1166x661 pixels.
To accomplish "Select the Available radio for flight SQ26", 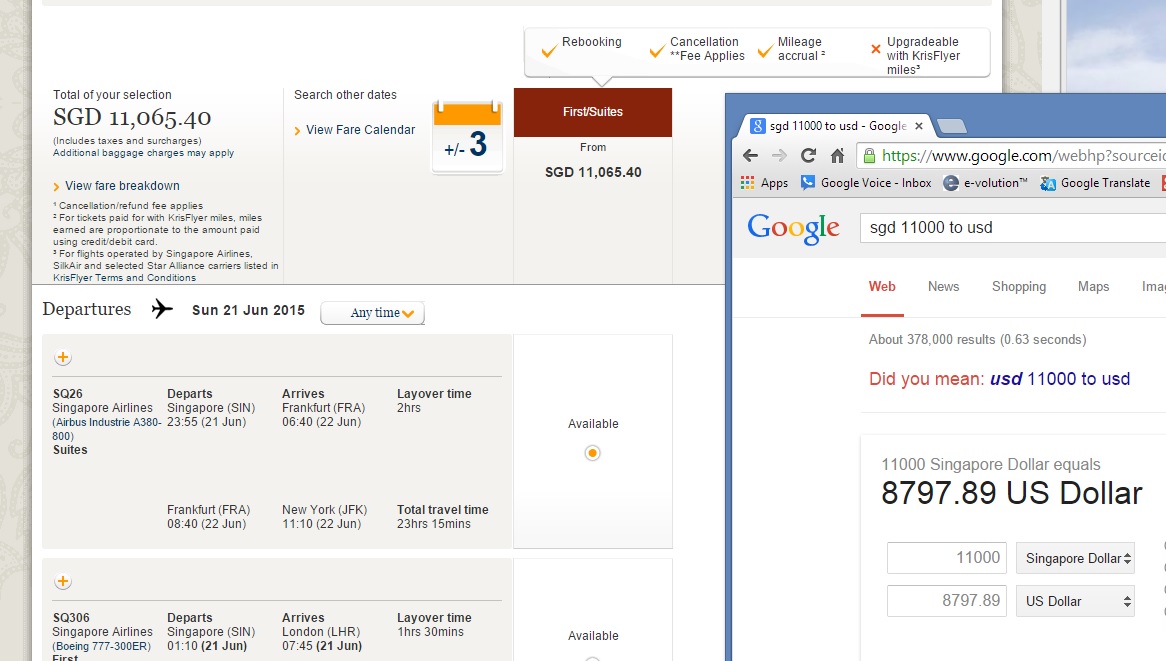I will tap(592, 453).
